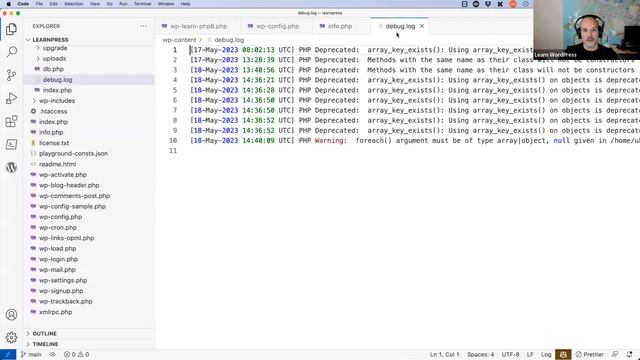Open .htaccess file
Viewport: 640px width, 360px height.
click(x=53, y=111)
